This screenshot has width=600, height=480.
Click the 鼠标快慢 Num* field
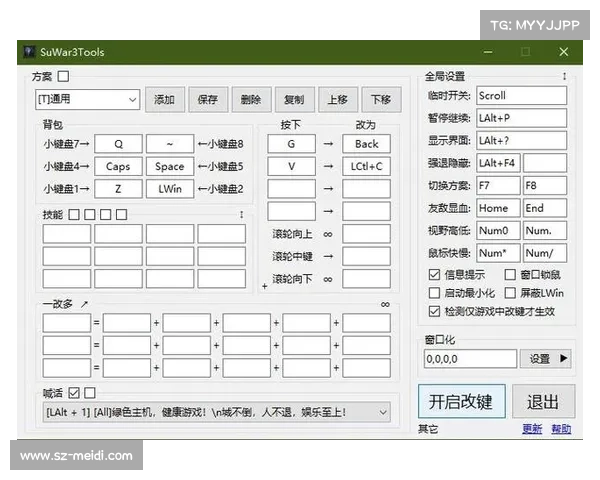pyautogui.click(x=498, y=253)
